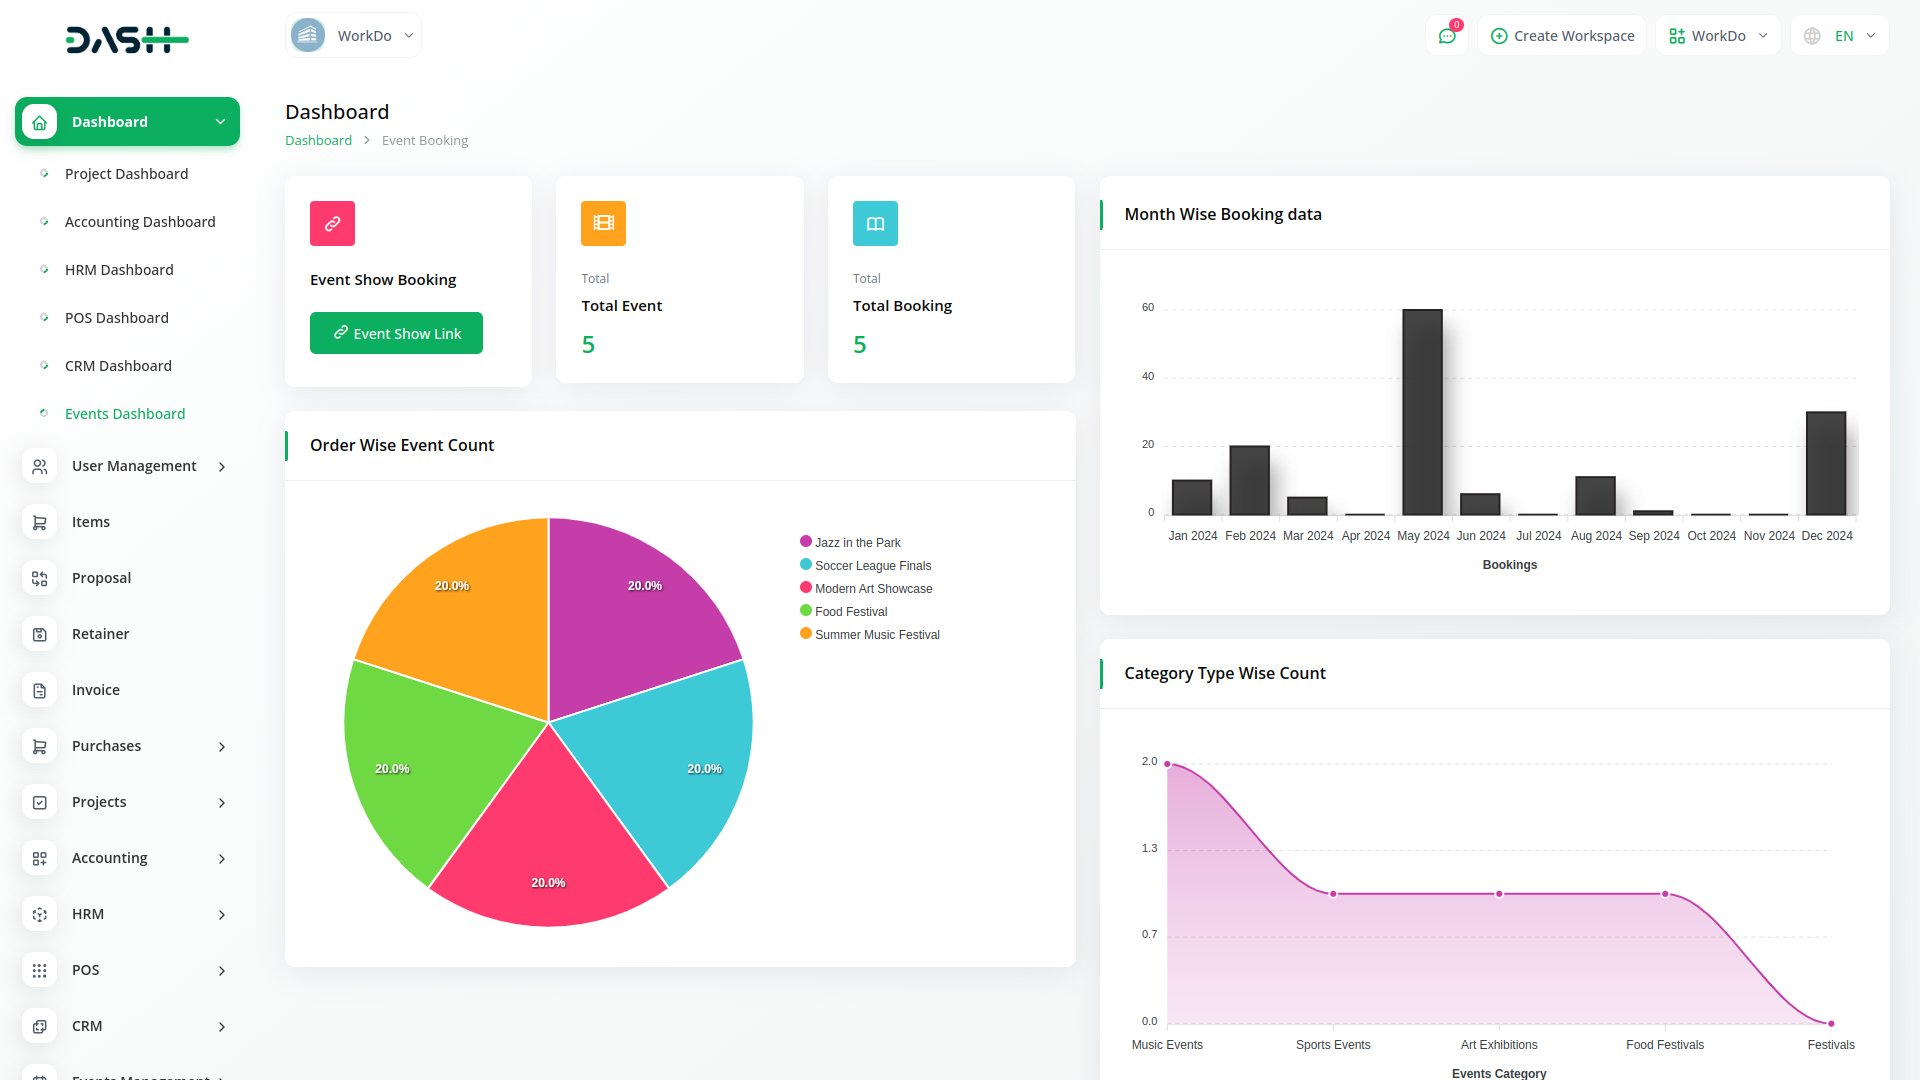Click the orange film icon on Total Event card
The width and height of the screenshot is (1920, 1080).
tap(603, 224)
